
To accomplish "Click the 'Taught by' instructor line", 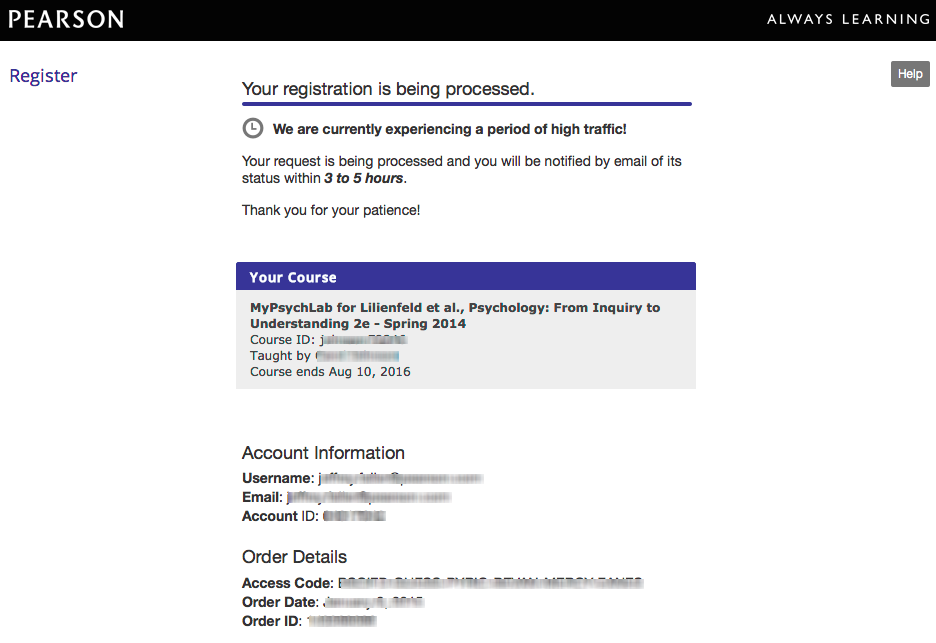I will (x=324, y=356).
